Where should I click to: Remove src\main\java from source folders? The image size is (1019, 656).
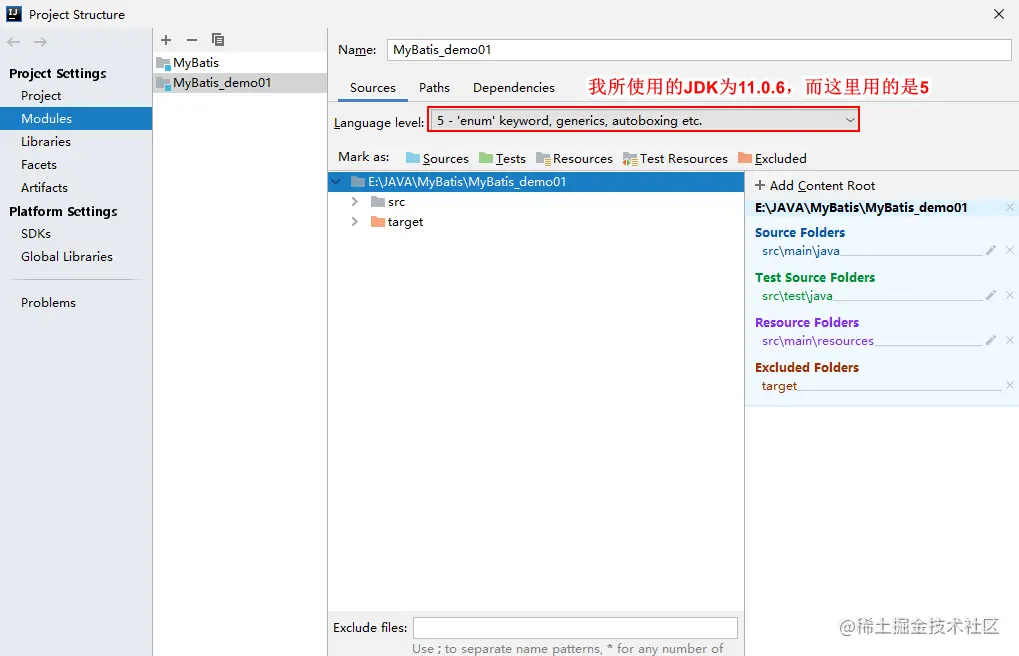(1009, 250)
